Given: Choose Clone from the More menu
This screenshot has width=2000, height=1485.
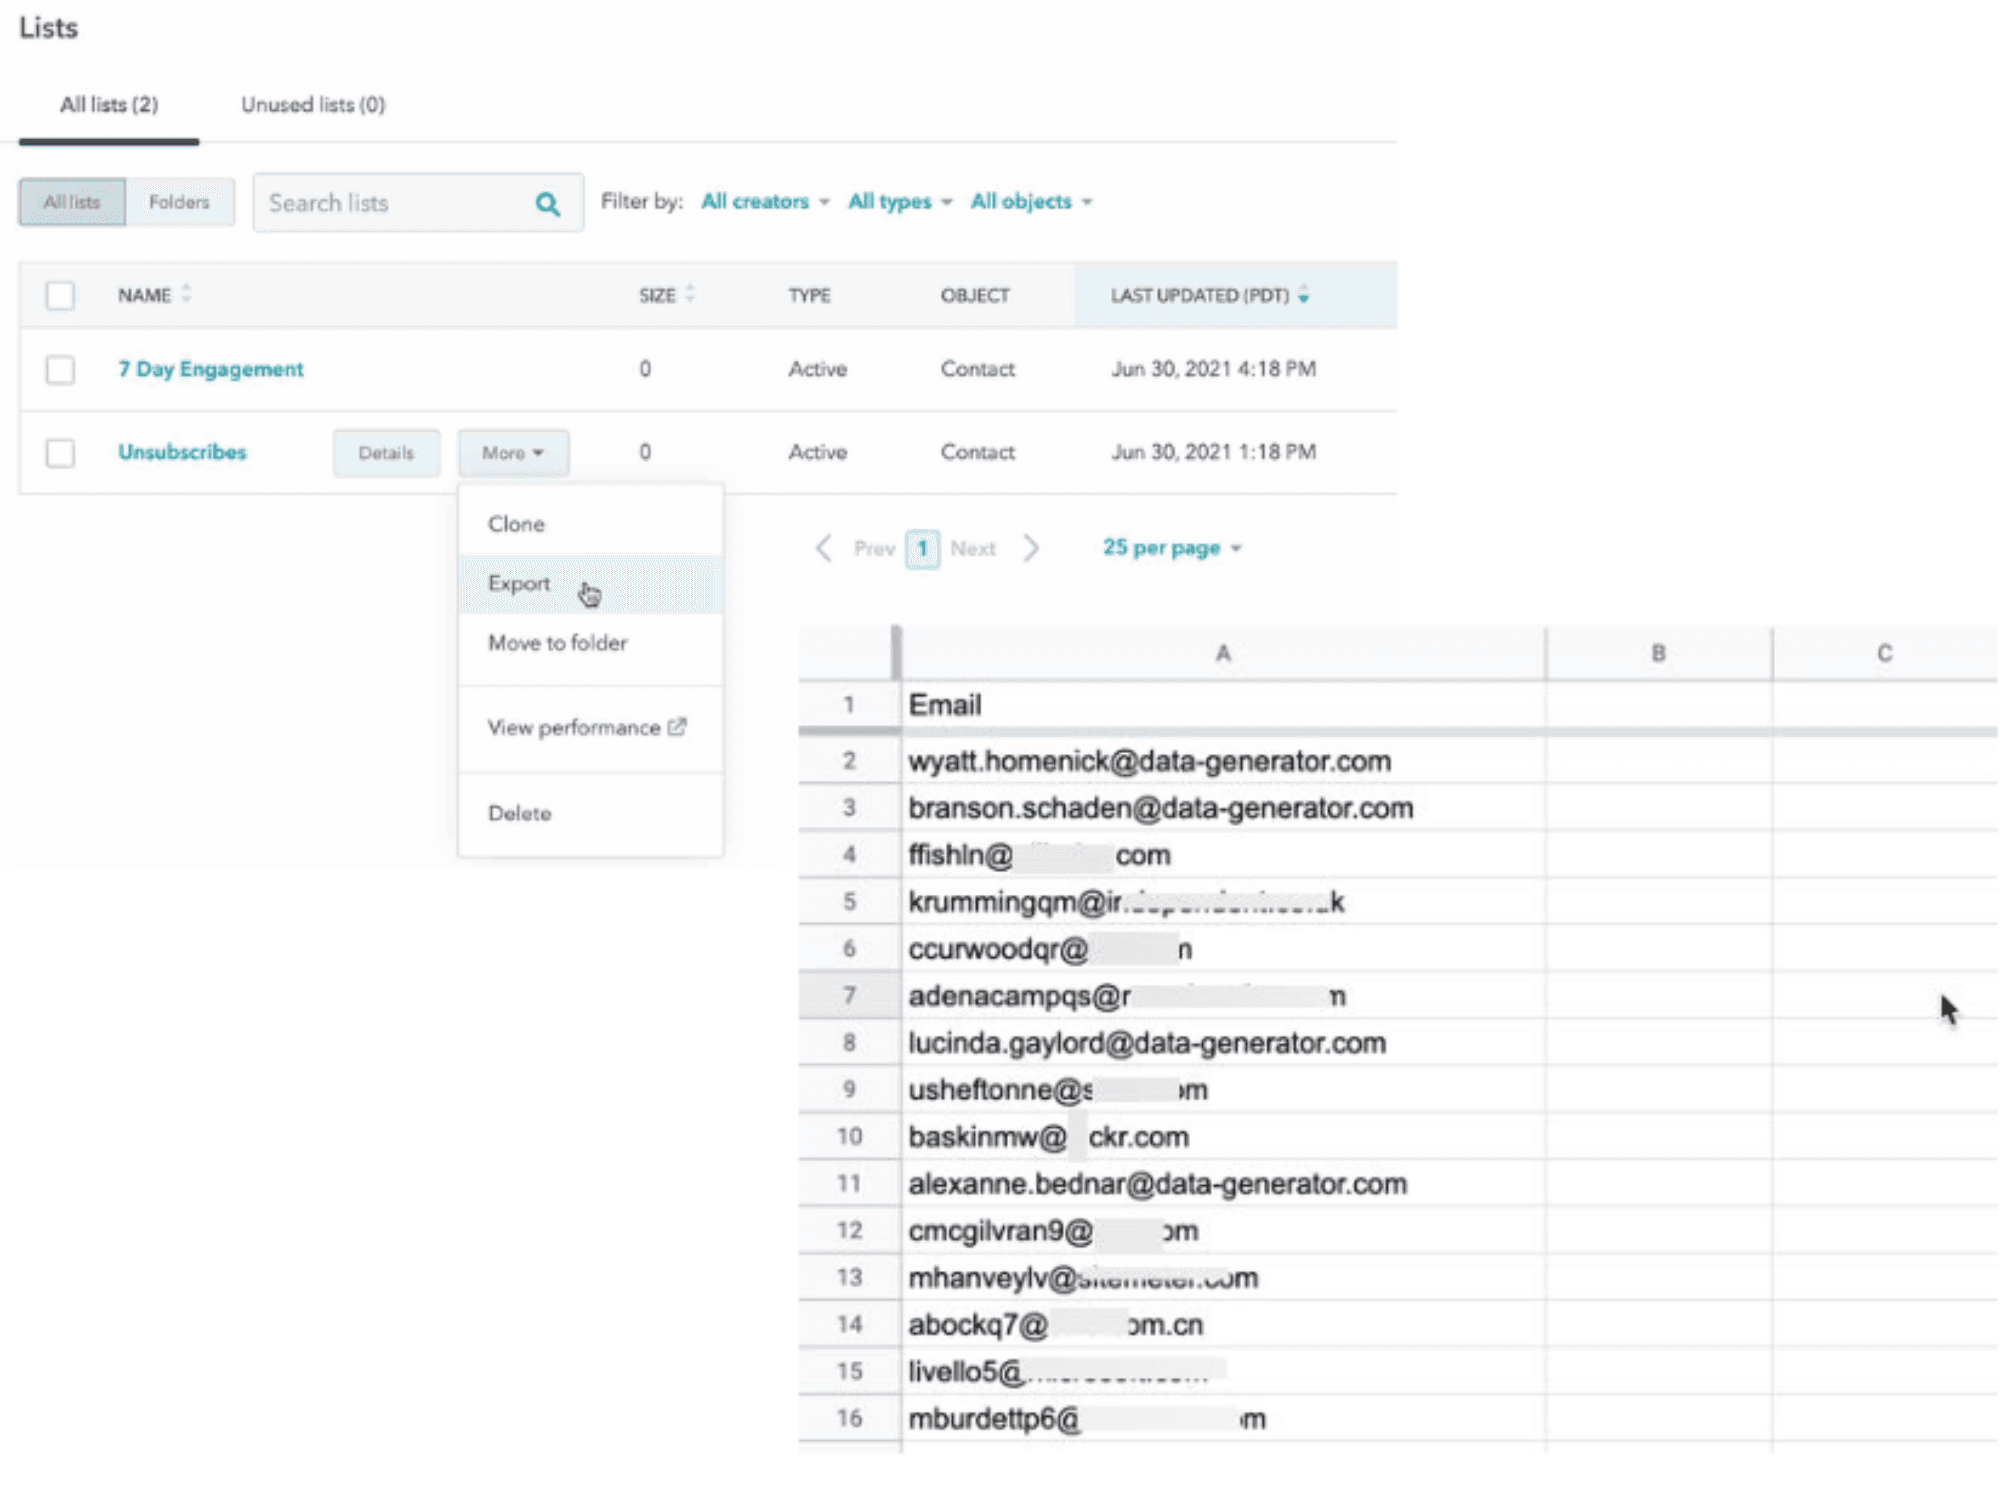Looking at the screenshot, I should pos(590,524).
